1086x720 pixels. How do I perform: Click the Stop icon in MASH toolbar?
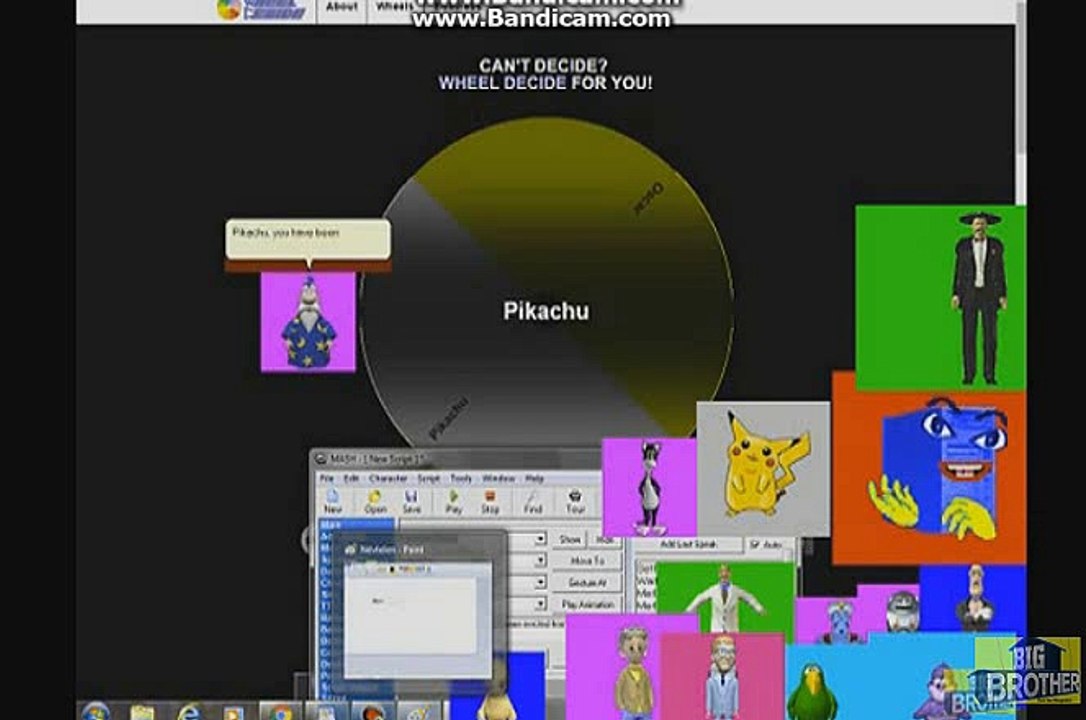(x=490, y=501)
